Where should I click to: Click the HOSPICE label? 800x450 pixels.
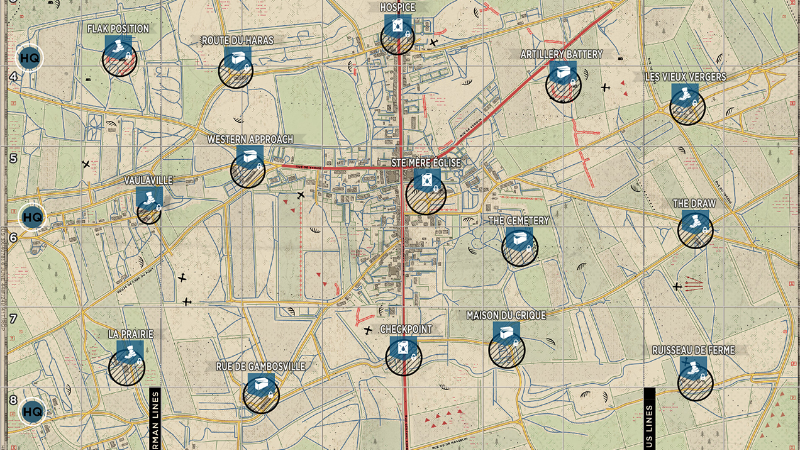pos(397,8)
